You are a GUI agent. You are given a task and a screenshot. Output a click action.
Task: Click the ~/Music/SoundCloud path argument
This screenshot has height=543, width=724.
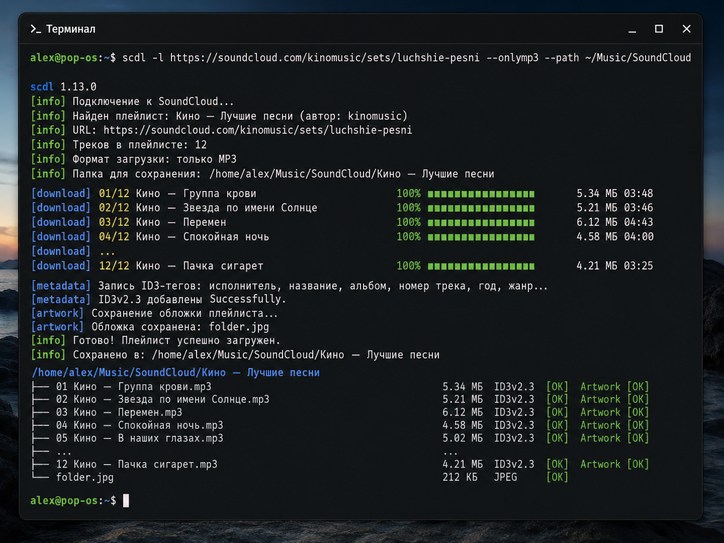point(638,58)
